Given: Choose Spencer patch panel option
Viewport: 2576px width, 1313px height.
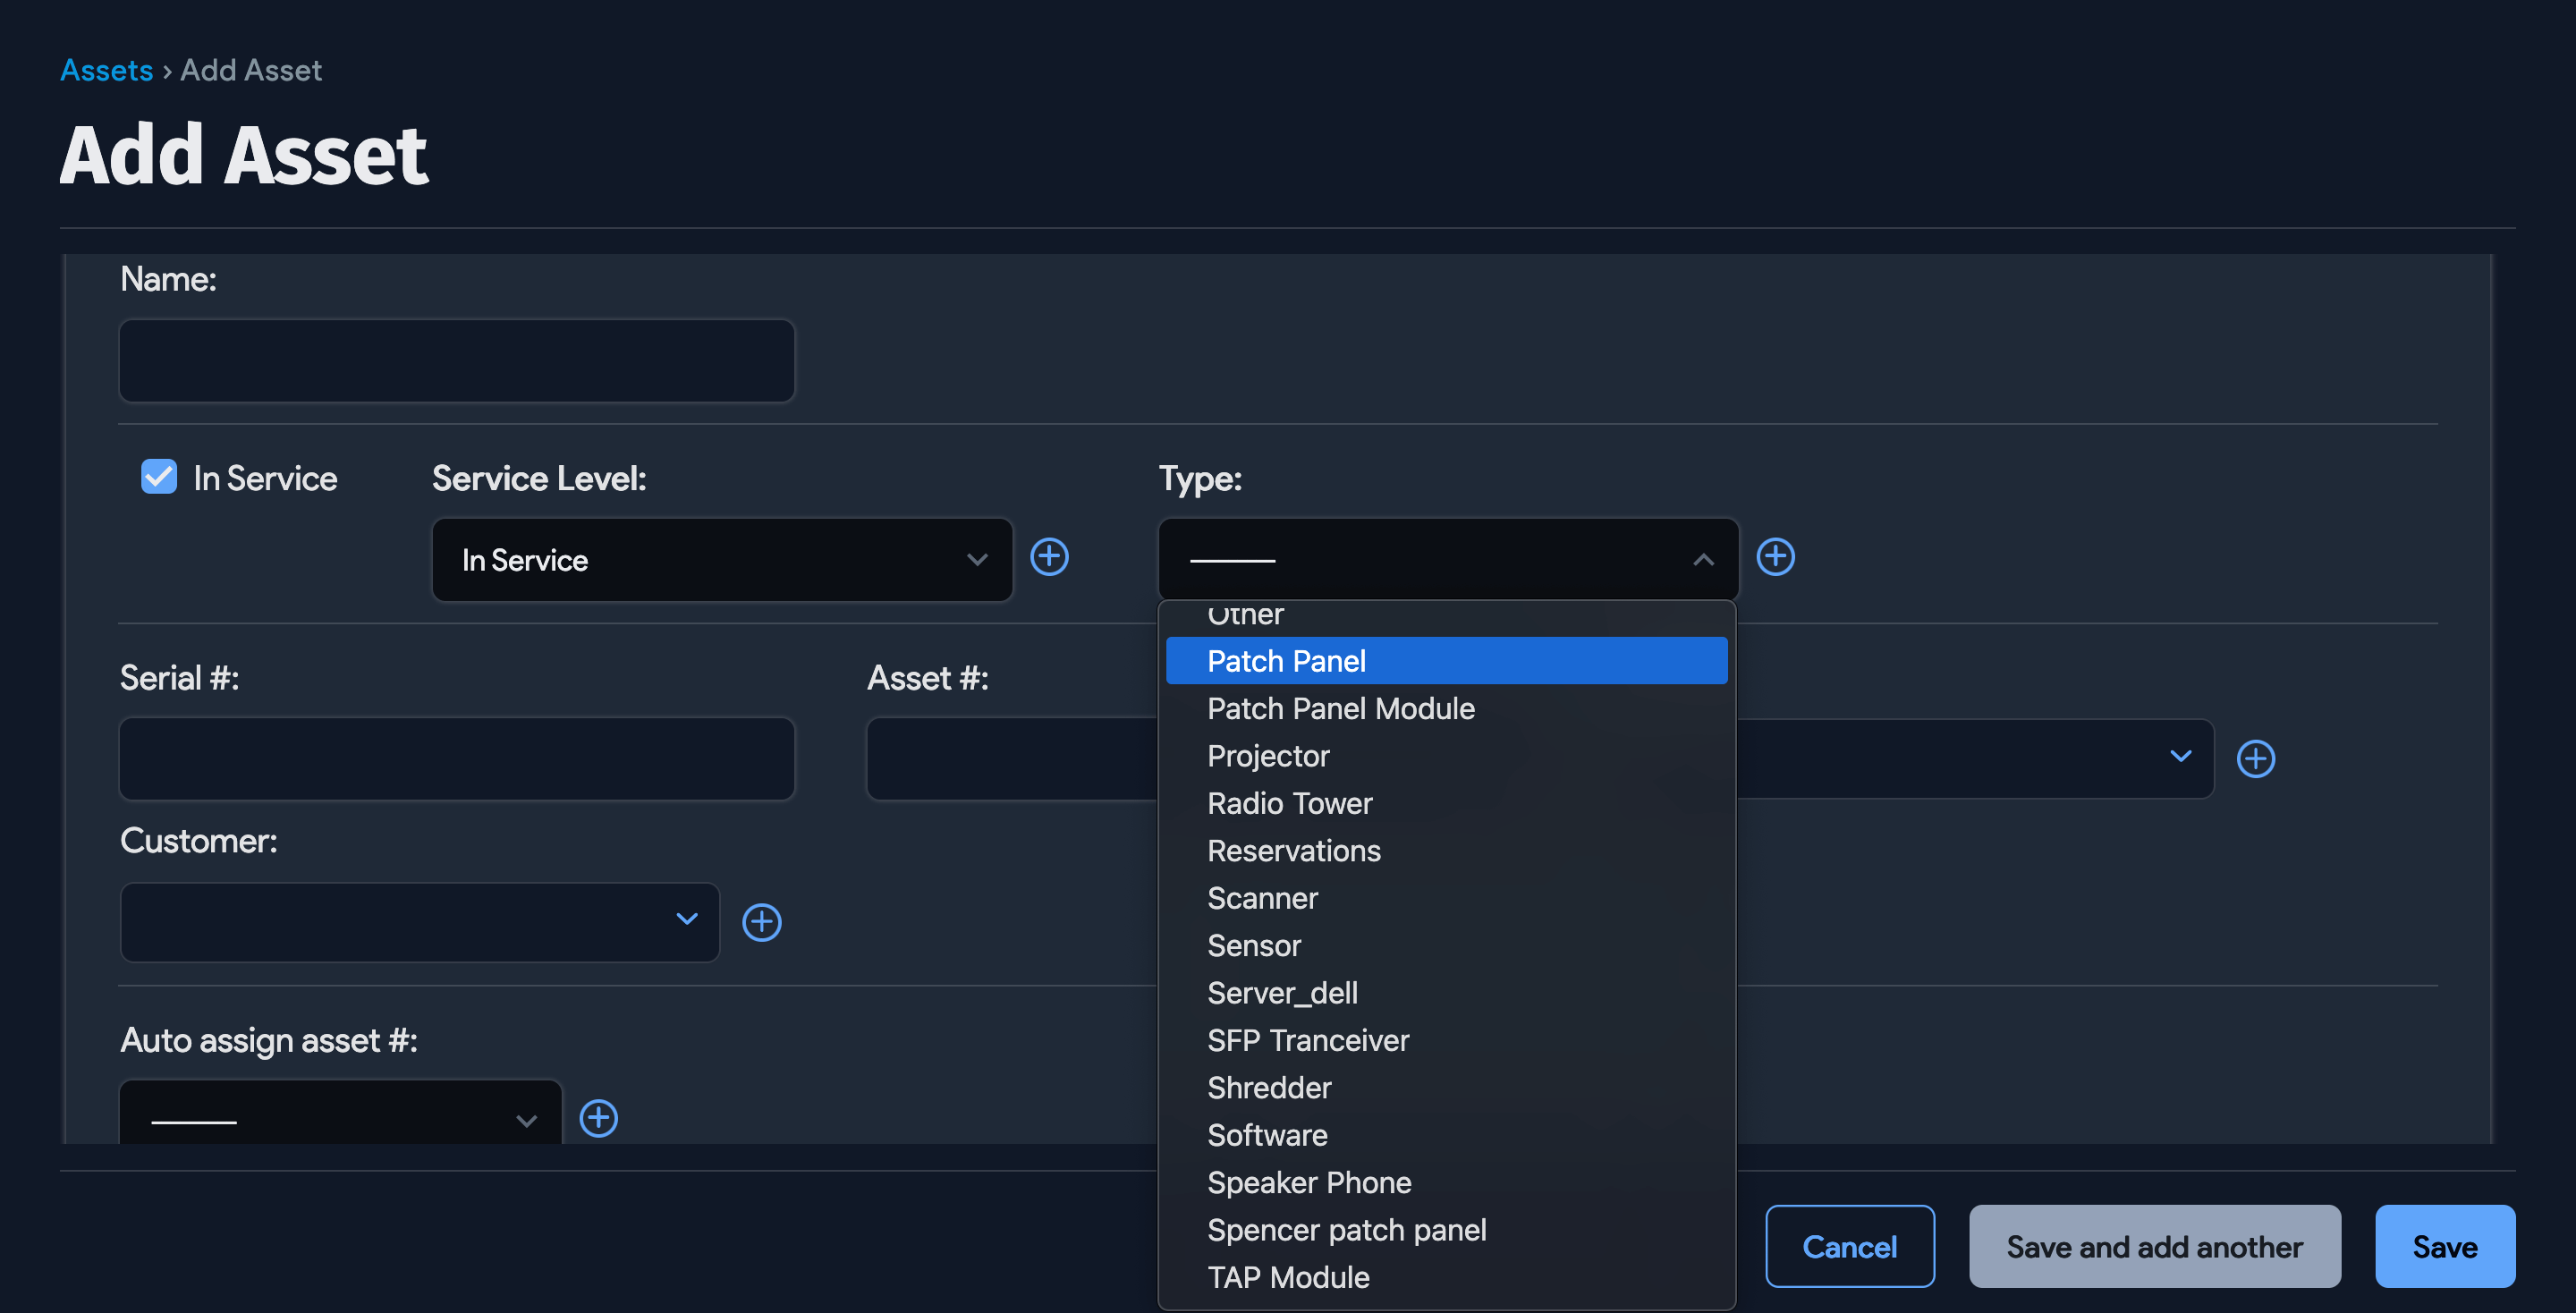Looking at the screenshot, I should tap(1346, 1230).
